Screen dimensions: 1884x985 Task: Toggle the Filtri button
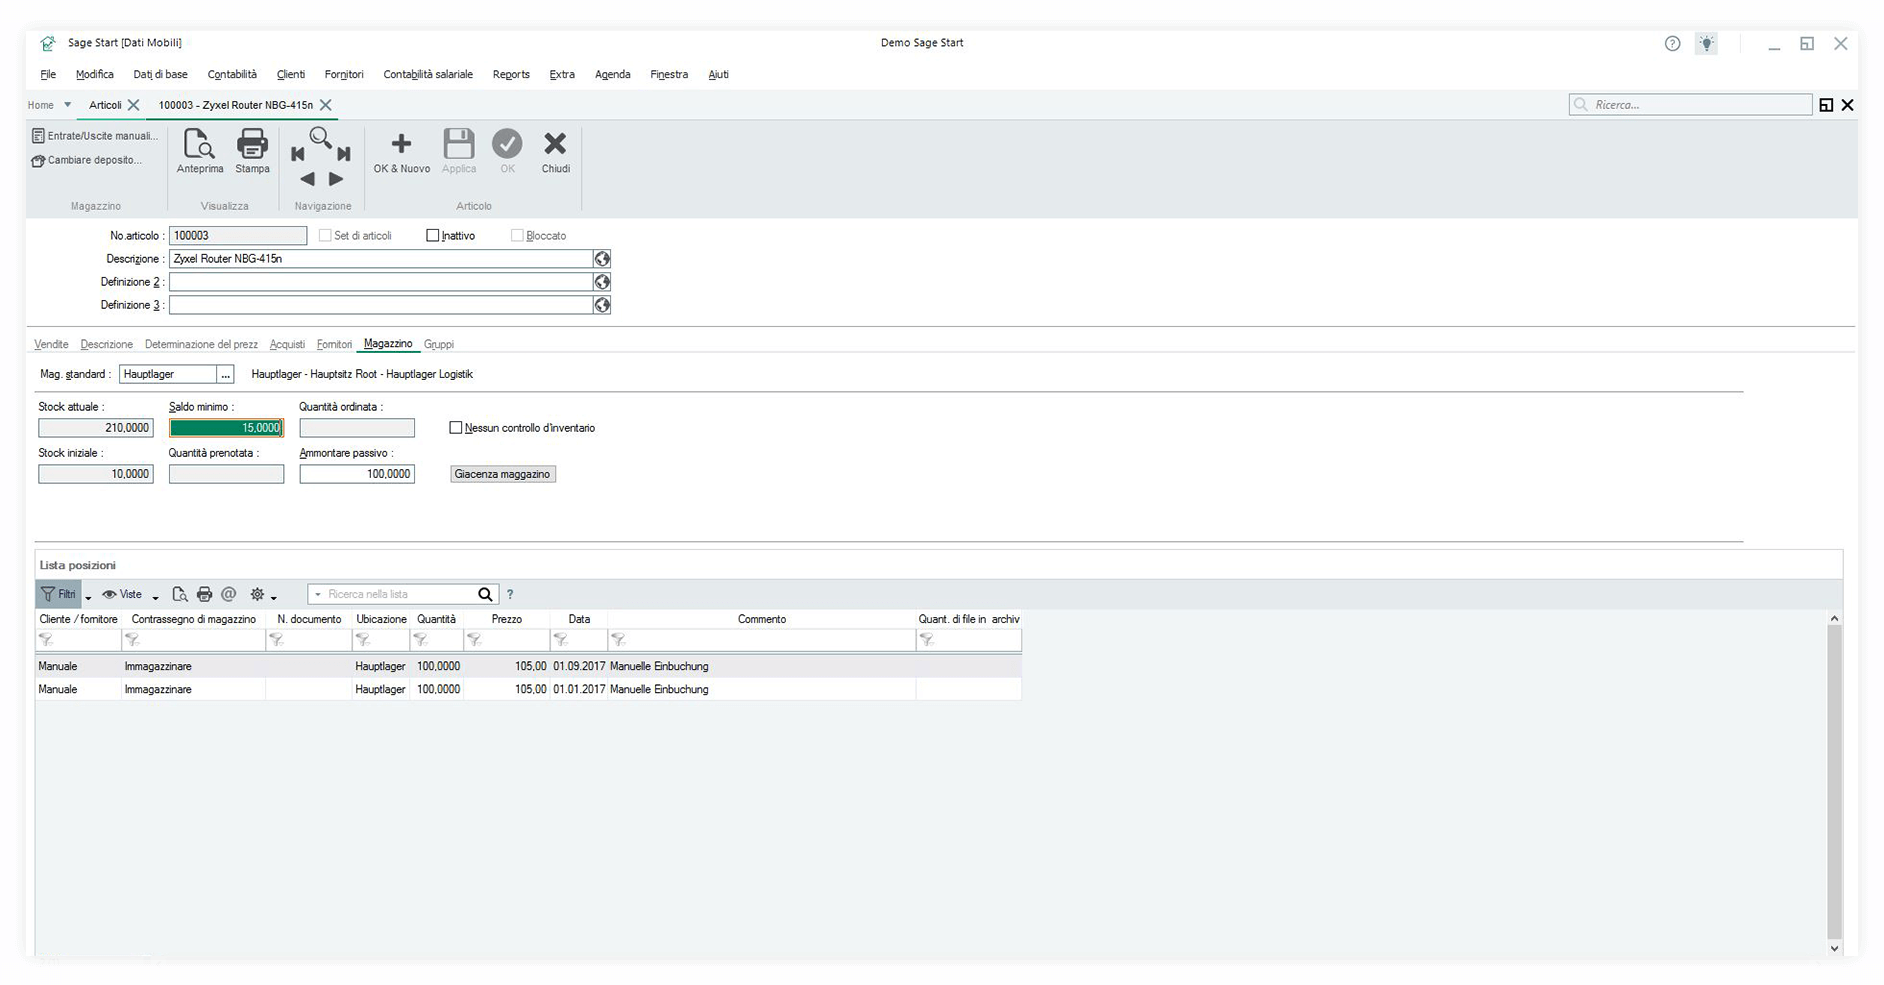click(58, 594)
